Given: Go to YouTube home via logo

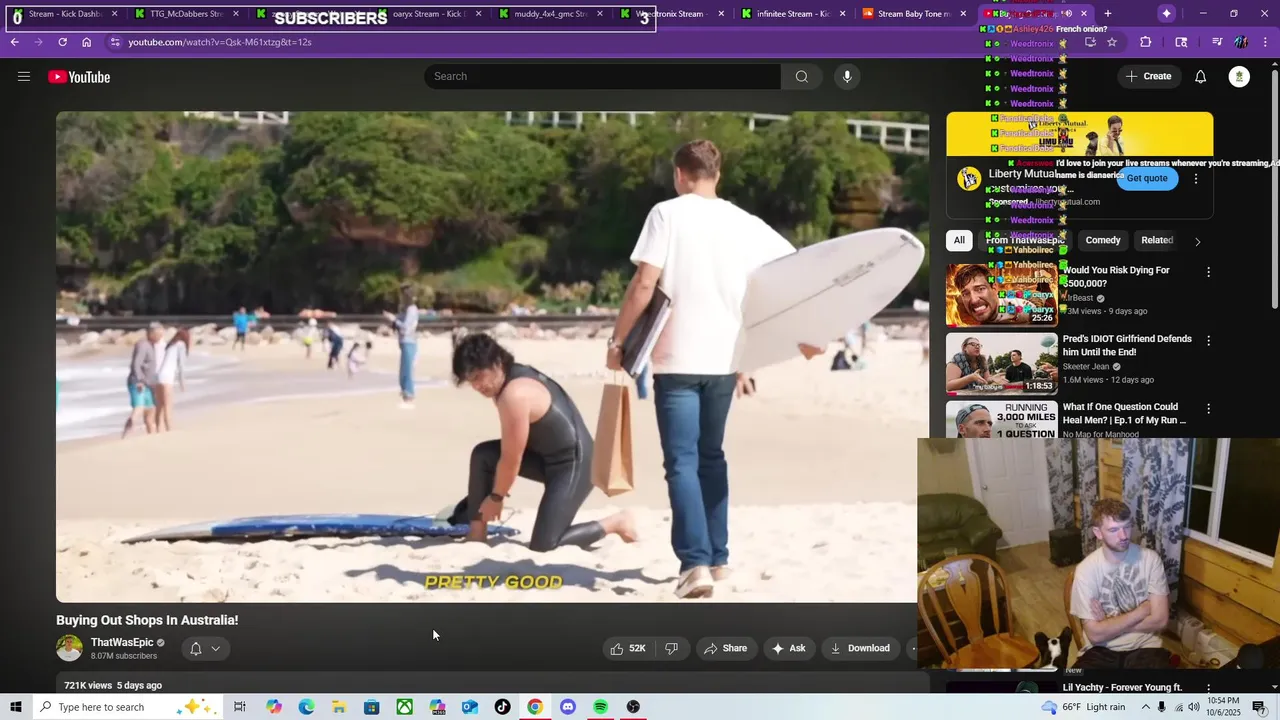Looking at the screenshot, I should pyautogui.click(x=79, y=77).
